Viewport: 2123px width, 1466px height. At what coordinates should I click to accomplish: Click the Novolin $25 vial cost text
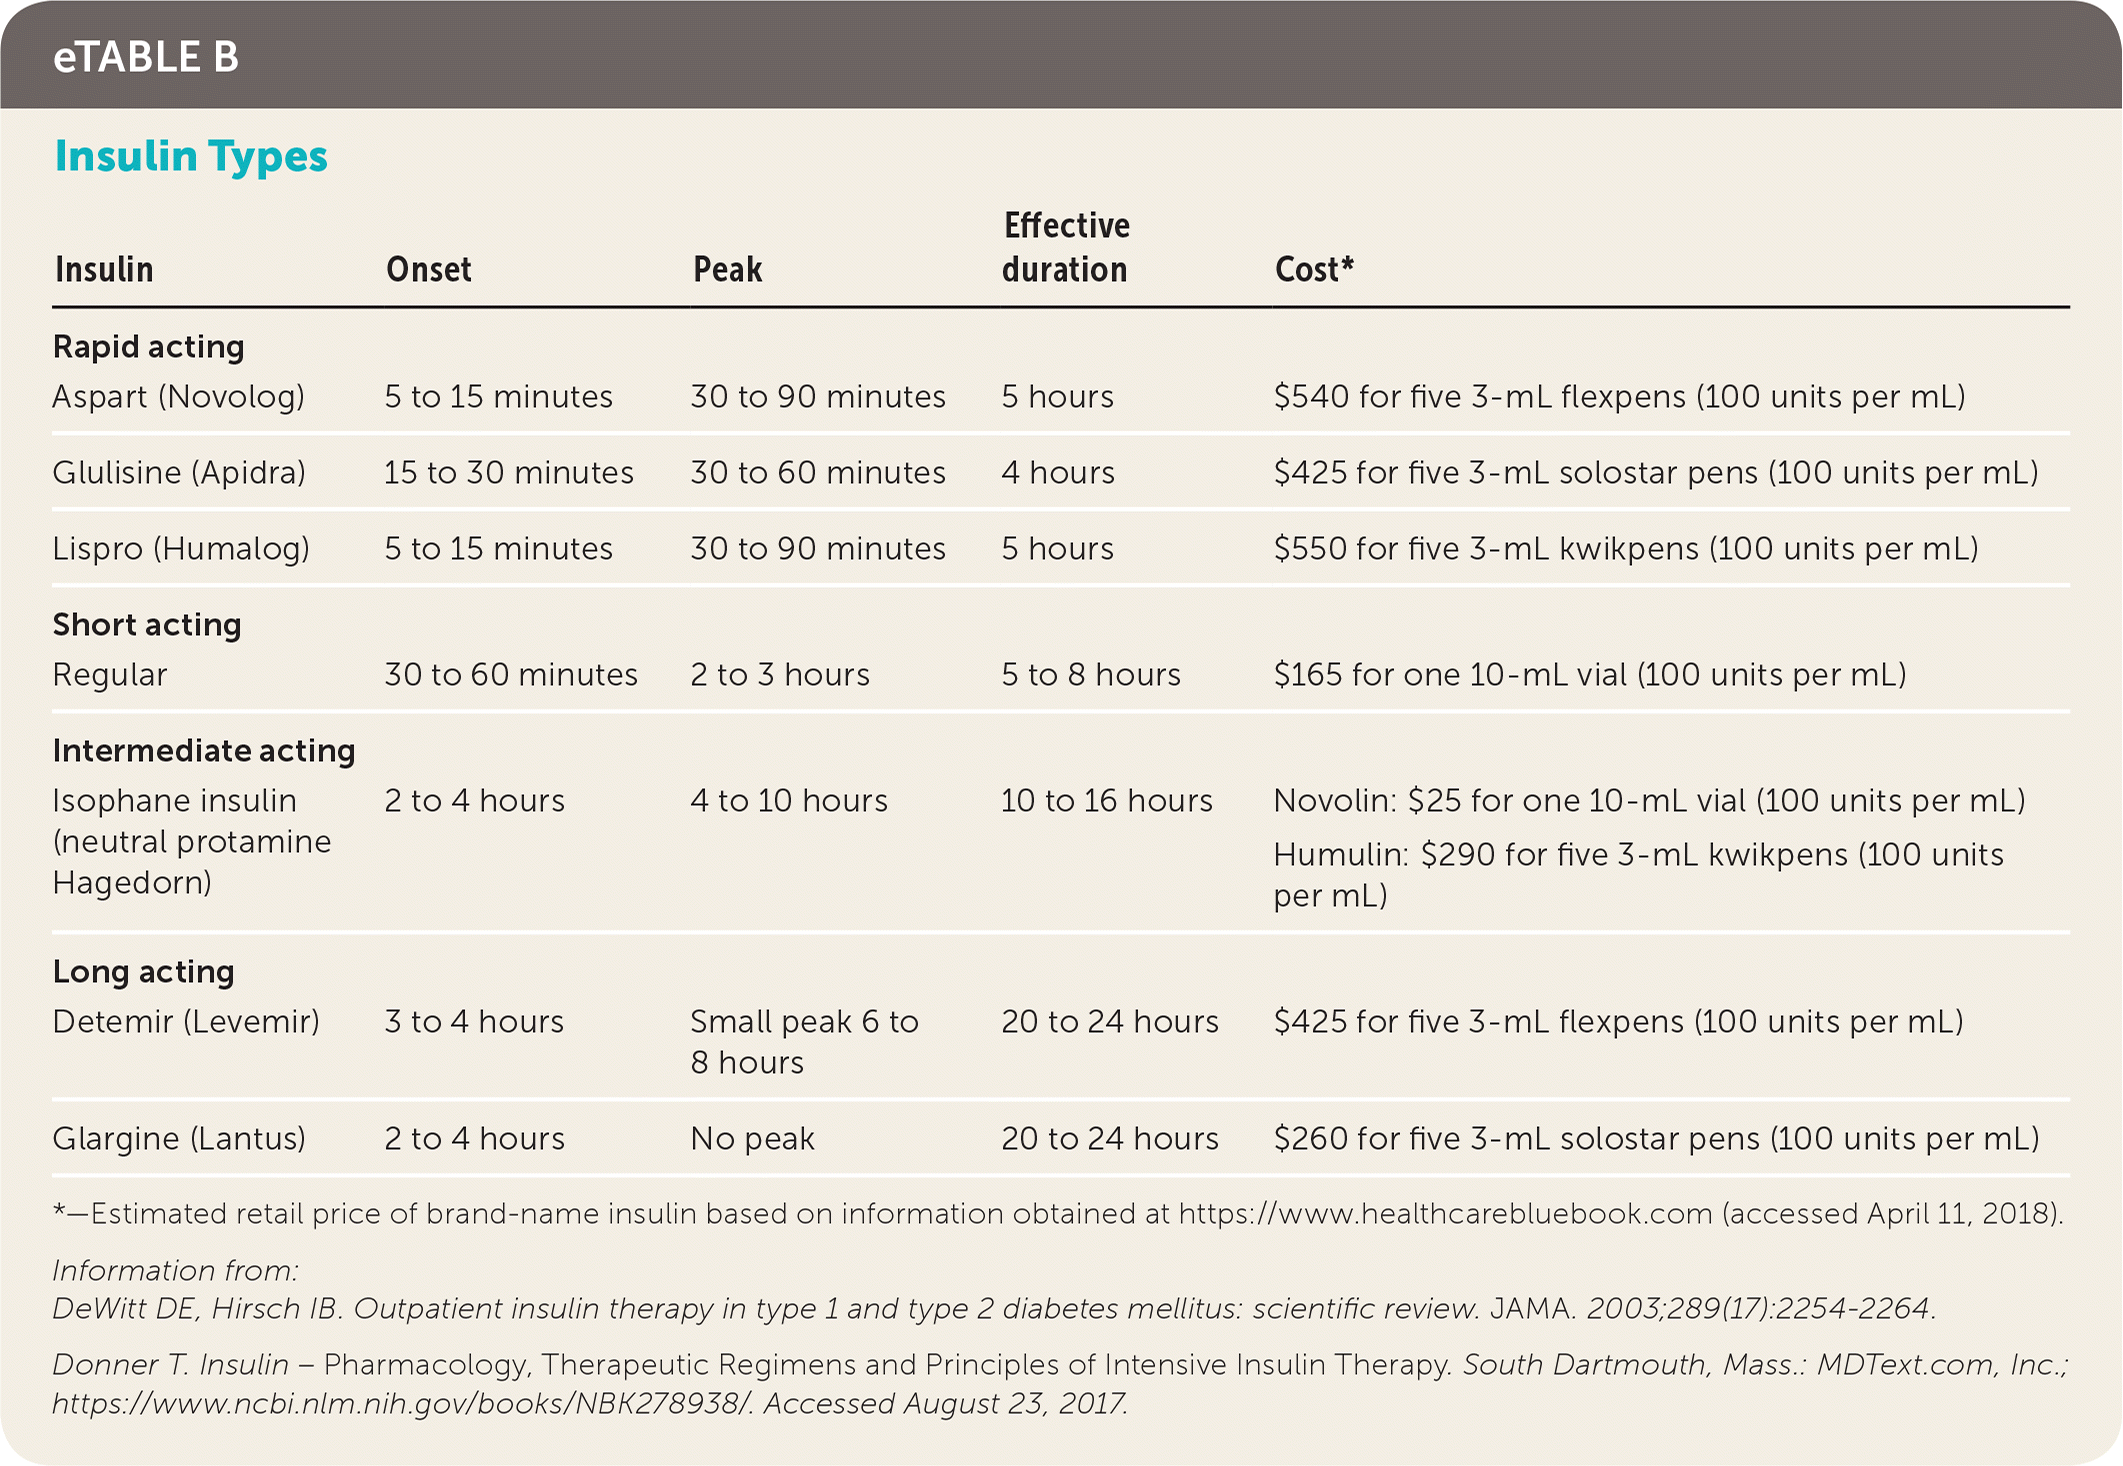pyautogui.click(x=1649, y=801)
